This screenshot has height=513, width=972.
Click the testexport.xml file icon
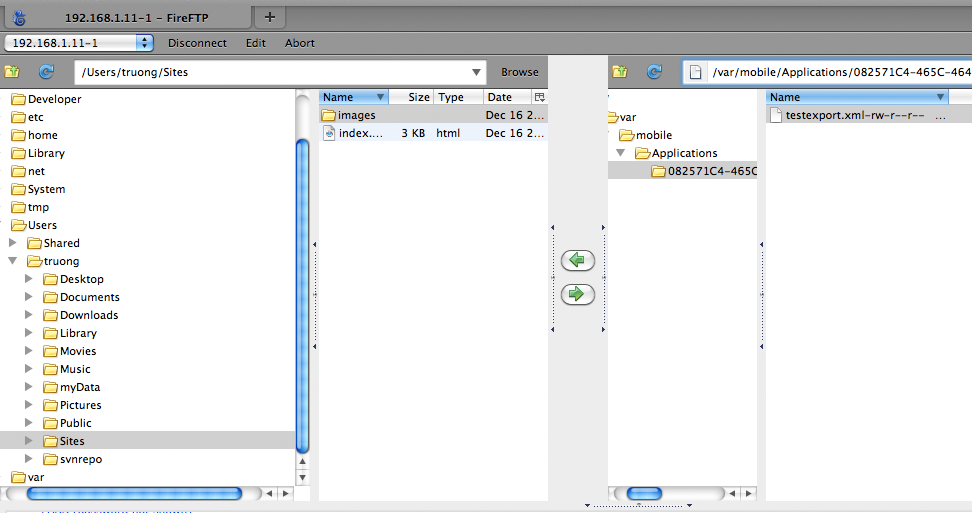tap(776, 115)
